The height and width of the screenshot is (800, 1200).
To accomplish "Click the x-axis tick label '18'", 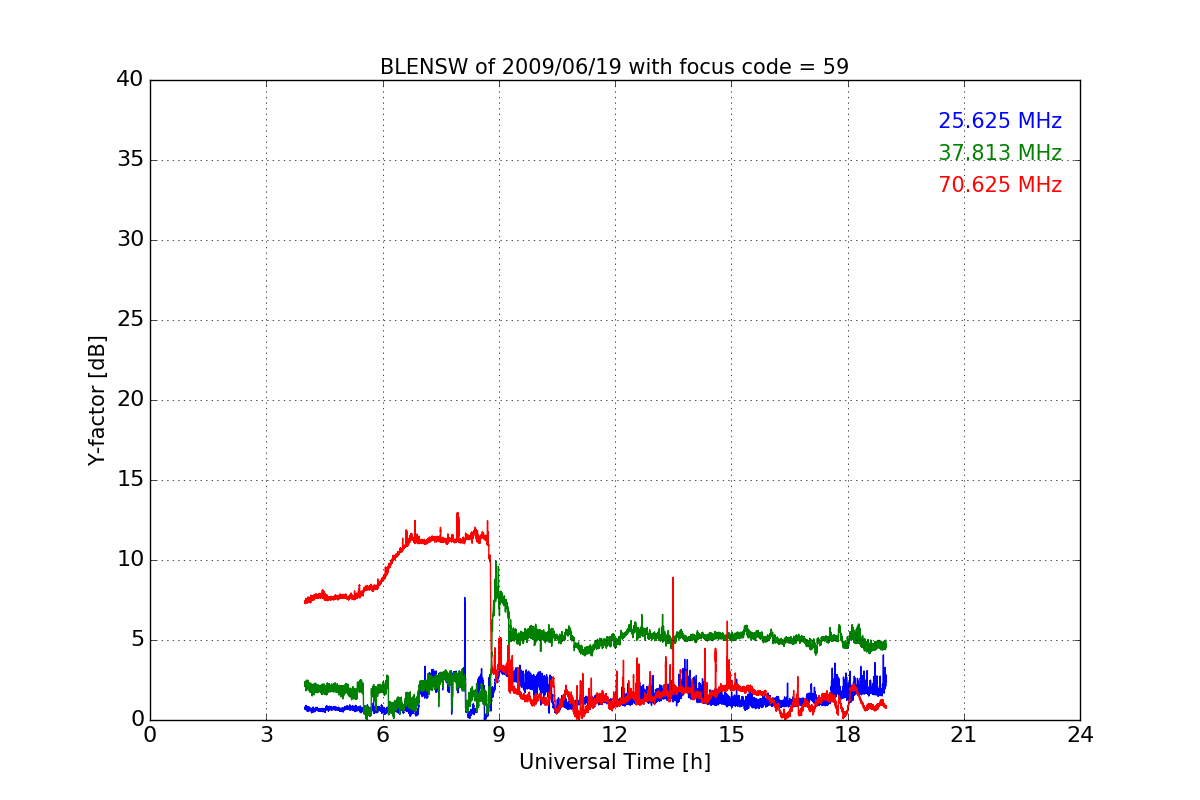I will [848, 735].
